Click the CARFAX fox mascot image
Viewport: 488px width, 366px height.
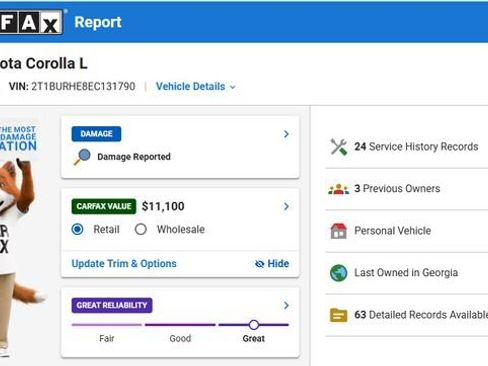(18, 257)
